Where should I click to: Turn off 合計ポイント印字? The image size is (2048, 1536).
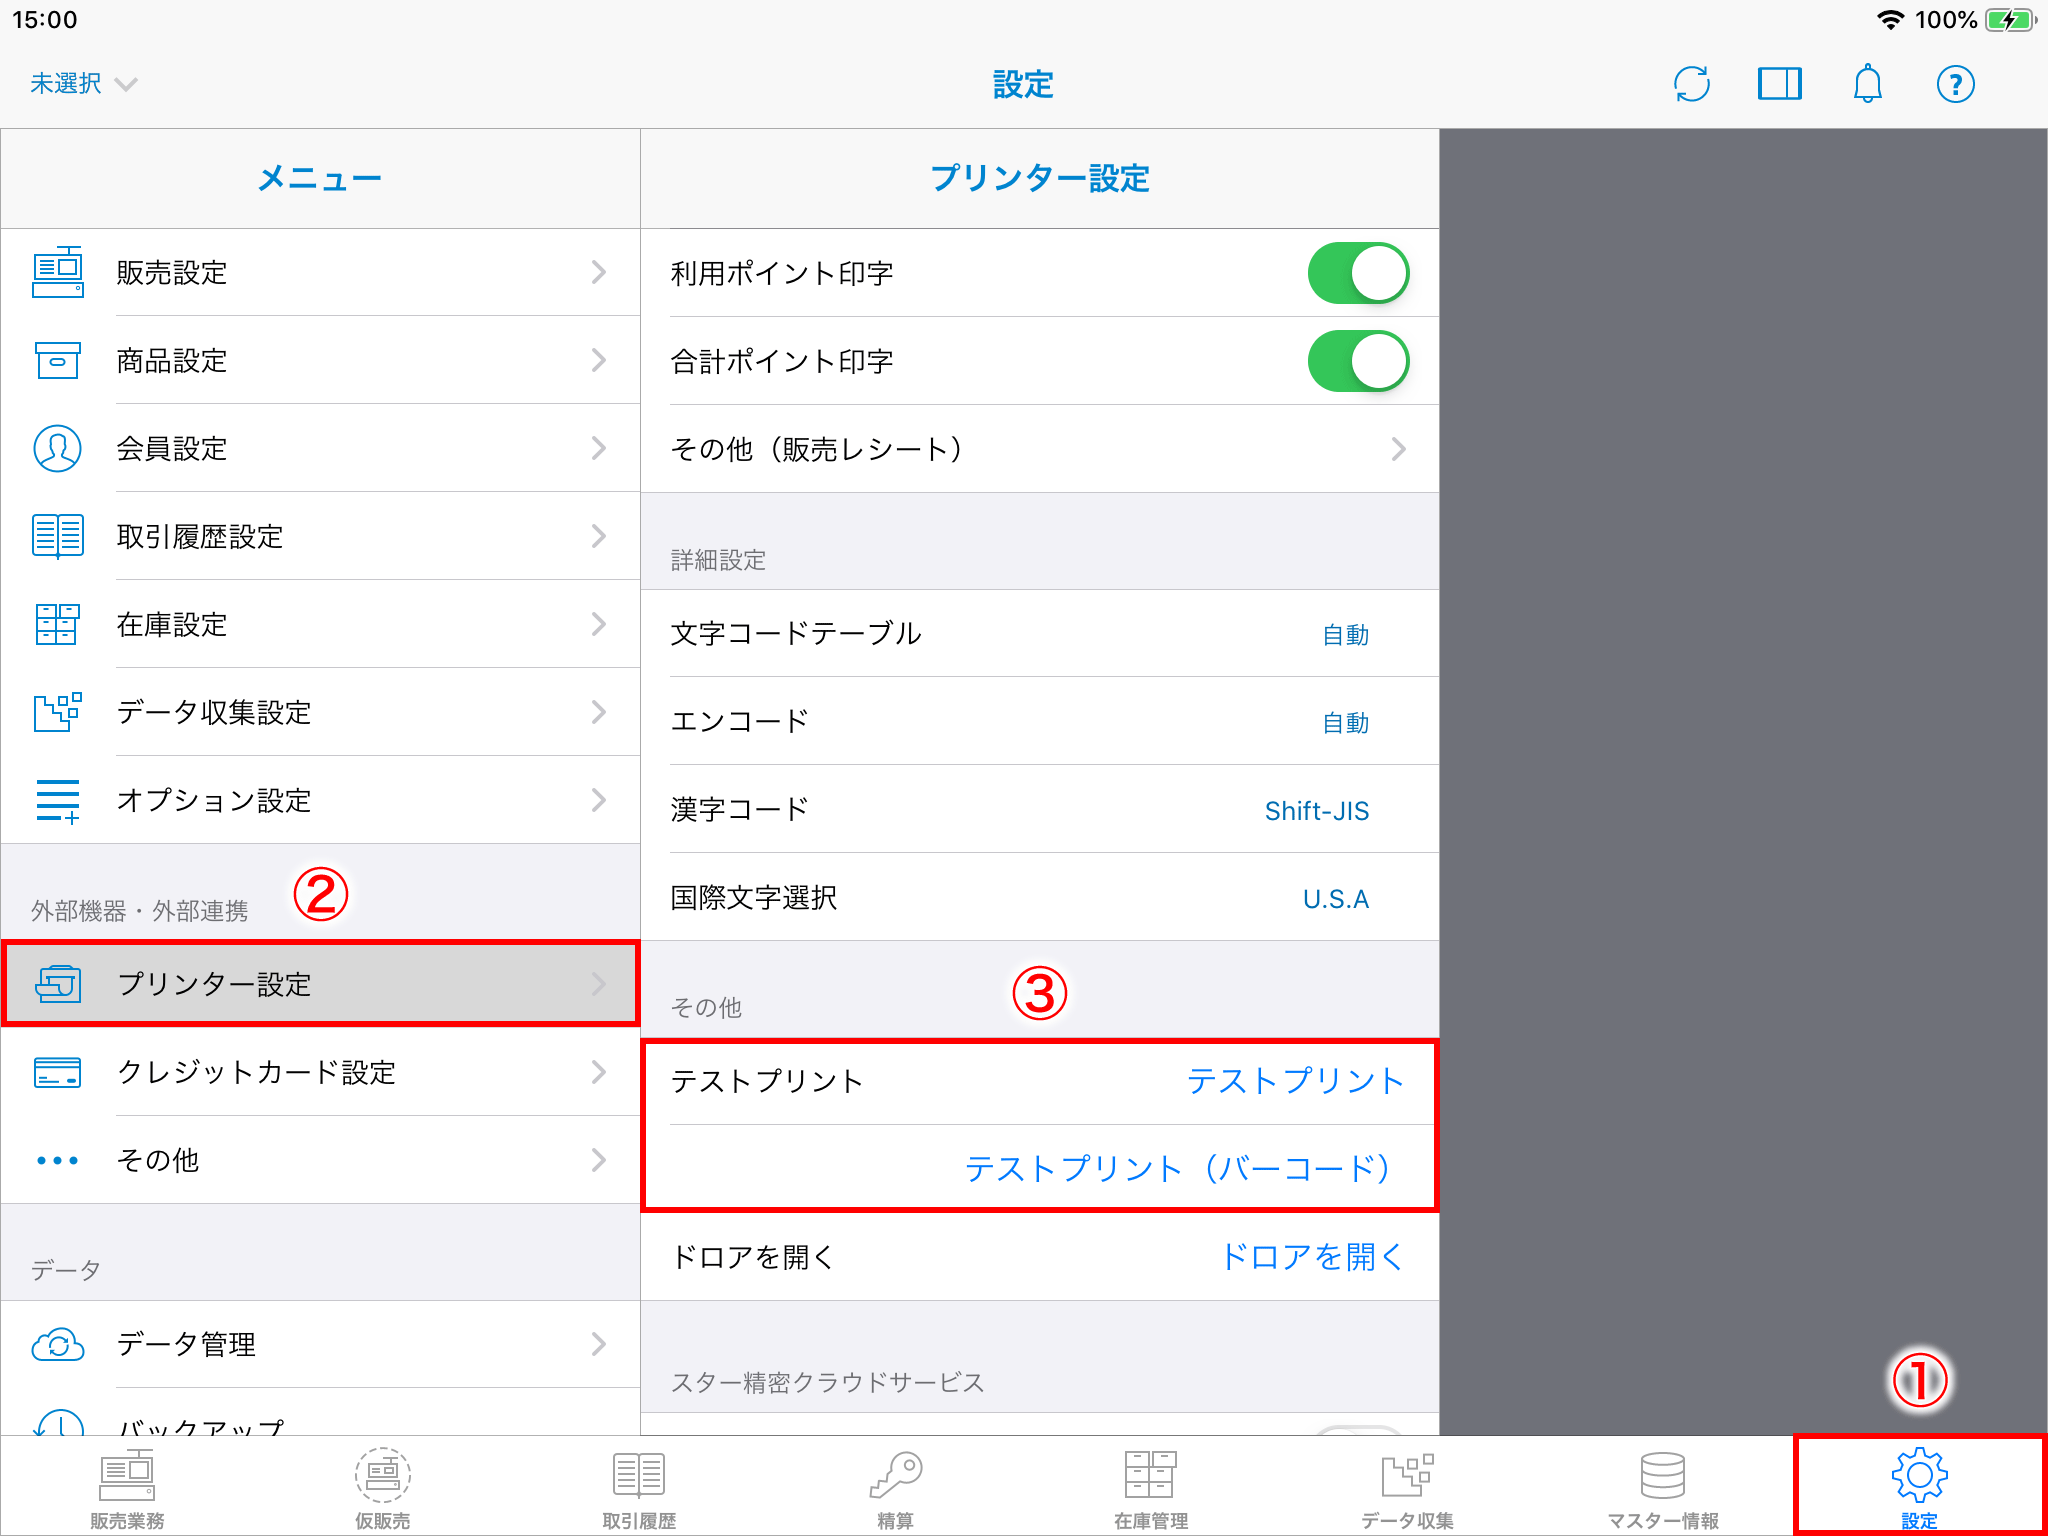tap(1357, 361)
